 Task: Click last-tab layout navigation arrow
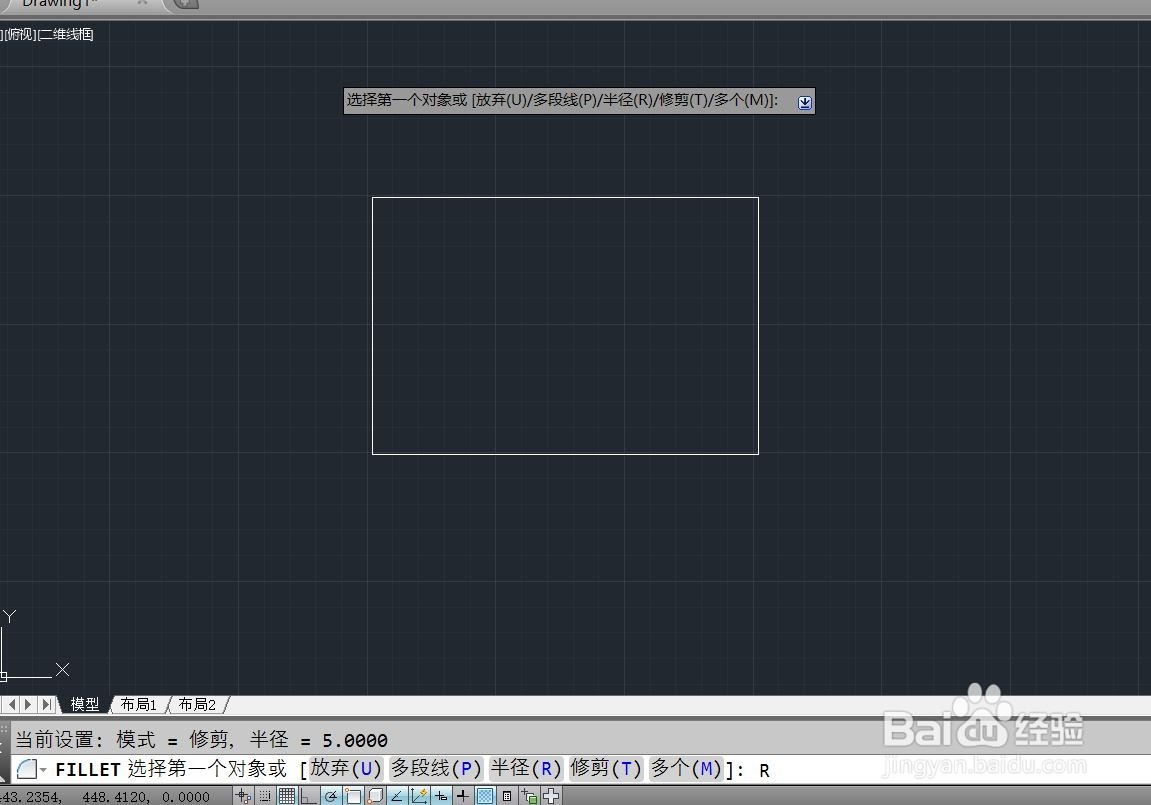tap(46, 704)
